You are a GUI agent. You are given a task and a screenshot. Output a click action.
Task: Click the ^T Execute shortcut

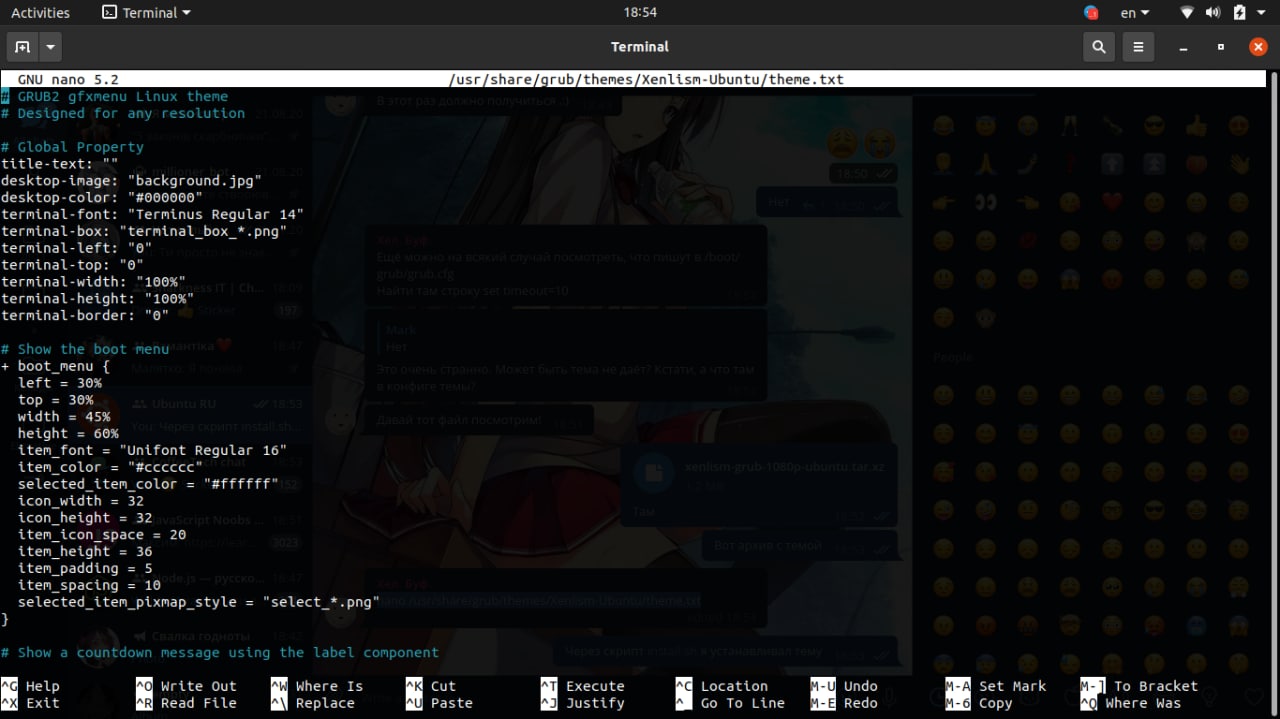tap(583, 686)
